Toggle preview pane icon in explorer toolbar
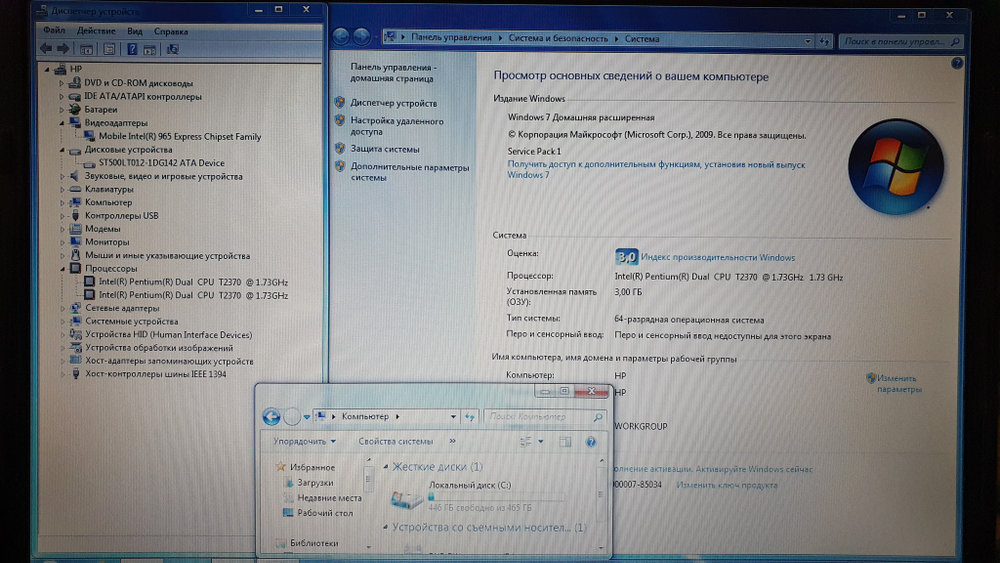Viewport: 1000px width, 563px height. click(565, 441)
